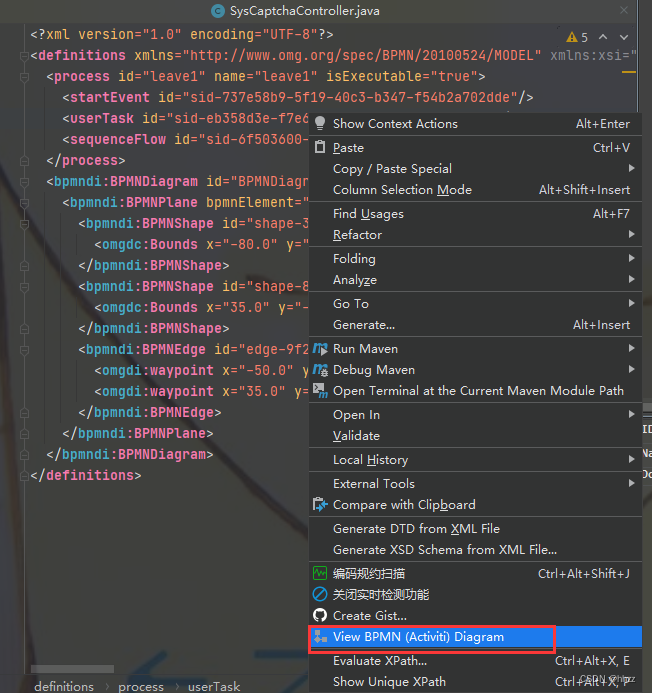
Task: Select Show Unique XPath
Action: point(475,682)
